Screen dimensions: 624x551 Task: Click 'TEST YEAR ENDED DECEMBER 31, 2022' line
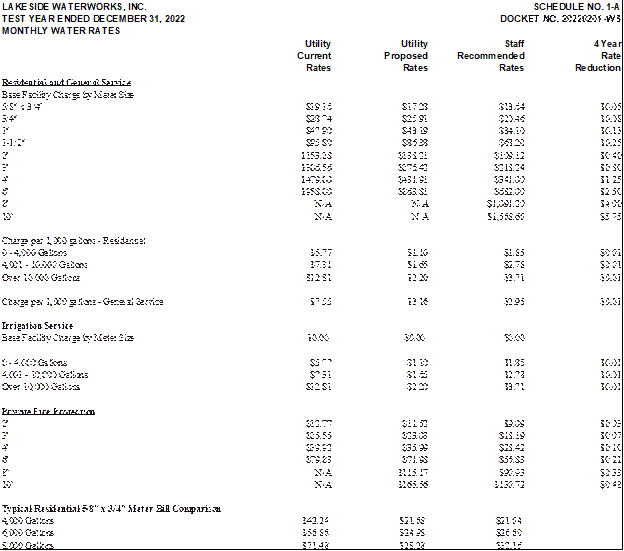point(94,19)
